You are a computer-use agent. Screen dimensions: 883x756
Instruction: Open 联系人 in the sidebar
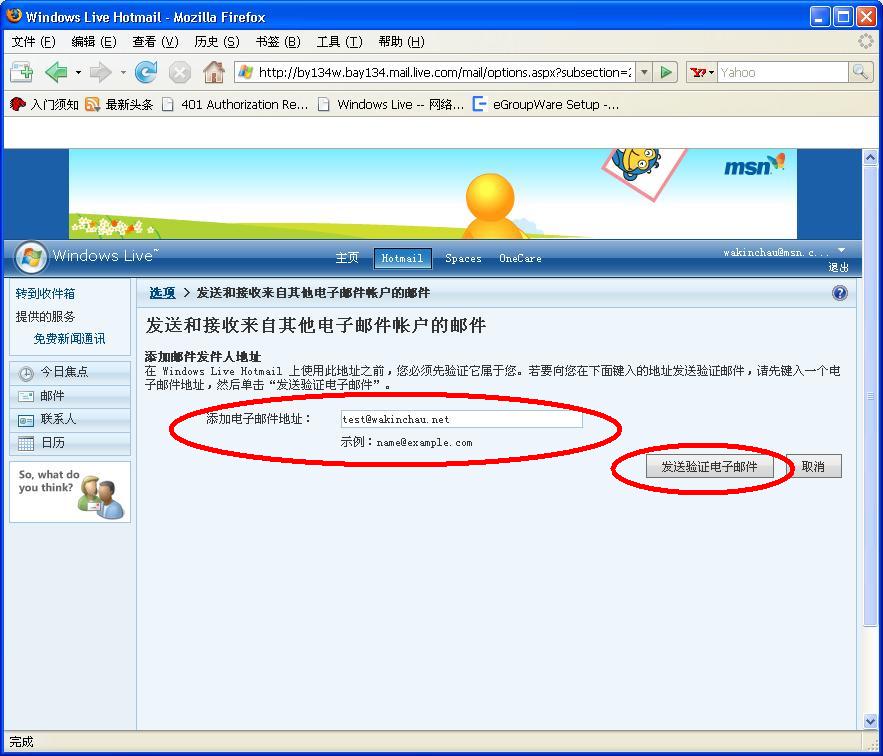click(x=70, y=420)
